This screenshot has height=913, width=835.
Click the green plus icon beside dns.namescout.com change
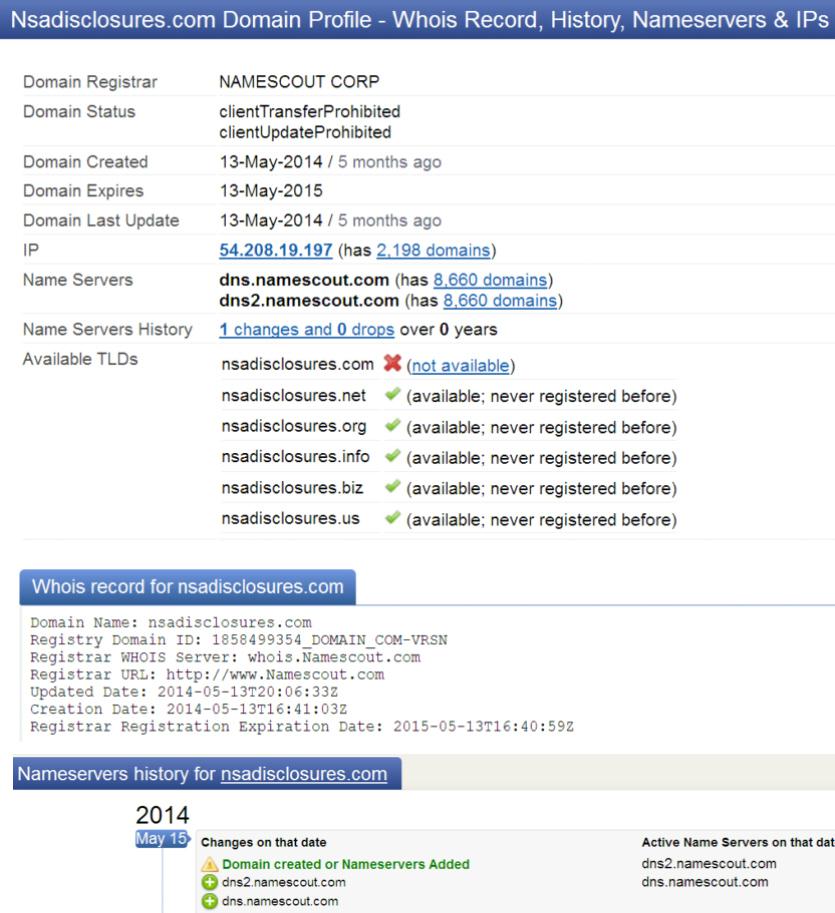[210, 901]
